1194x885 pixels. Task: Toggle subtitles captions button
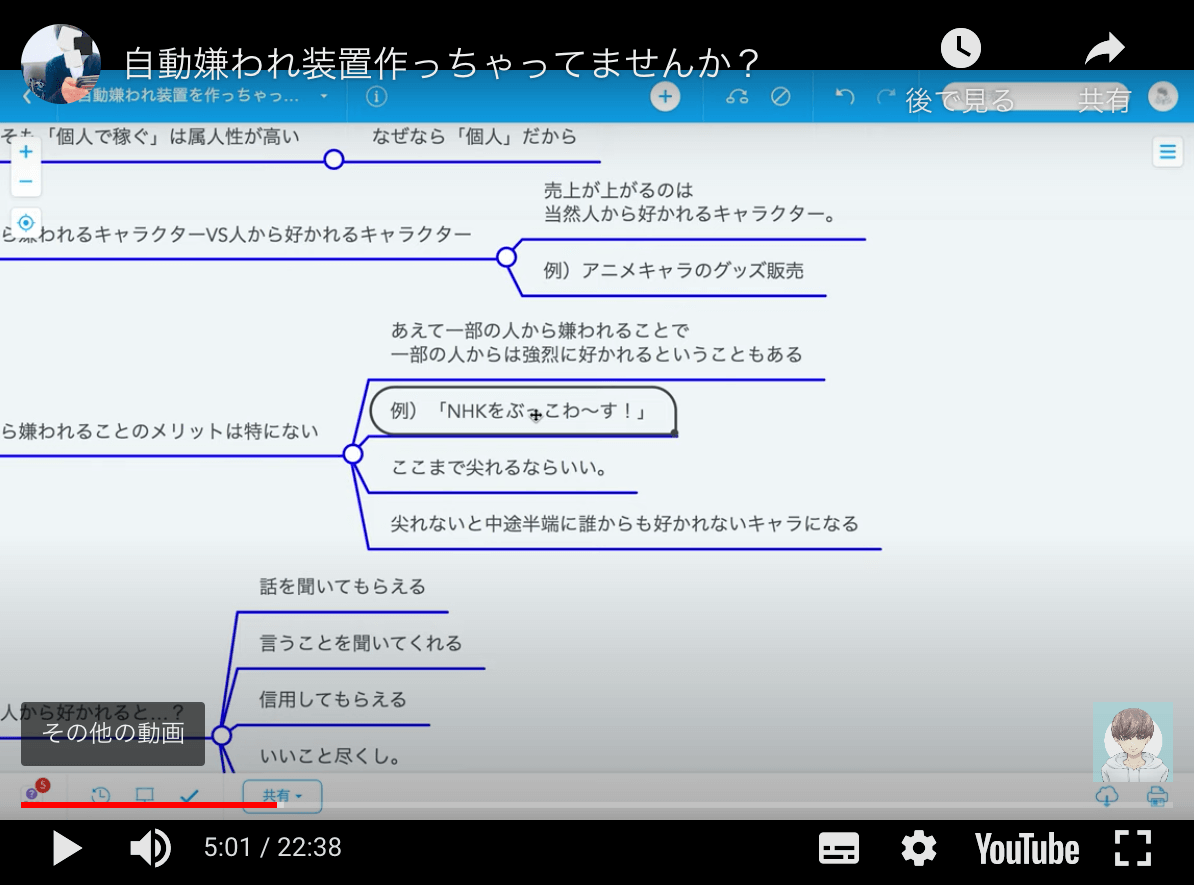(838, 848)
